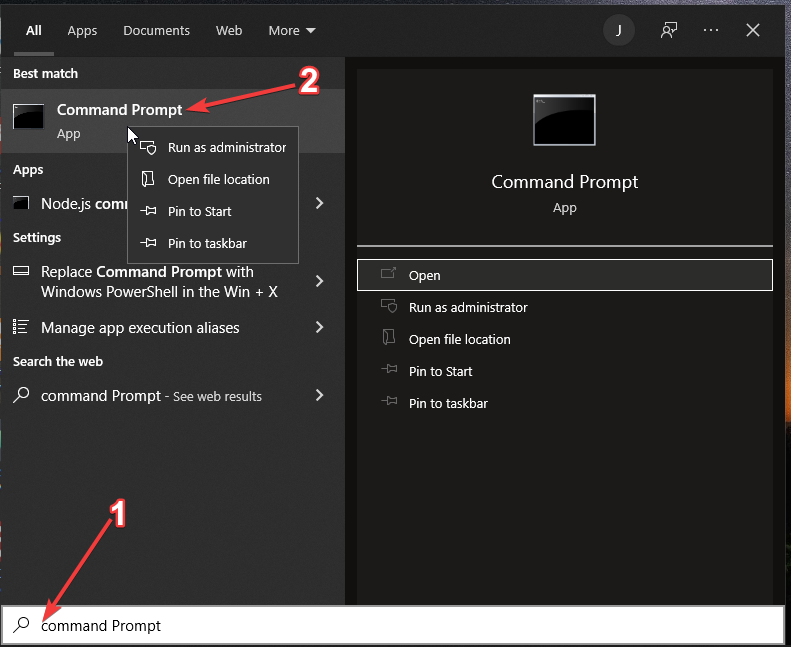Viewport: 791px width, 647px height.
Task: Choose Open file location in context menu
Action: click(213, 179)
